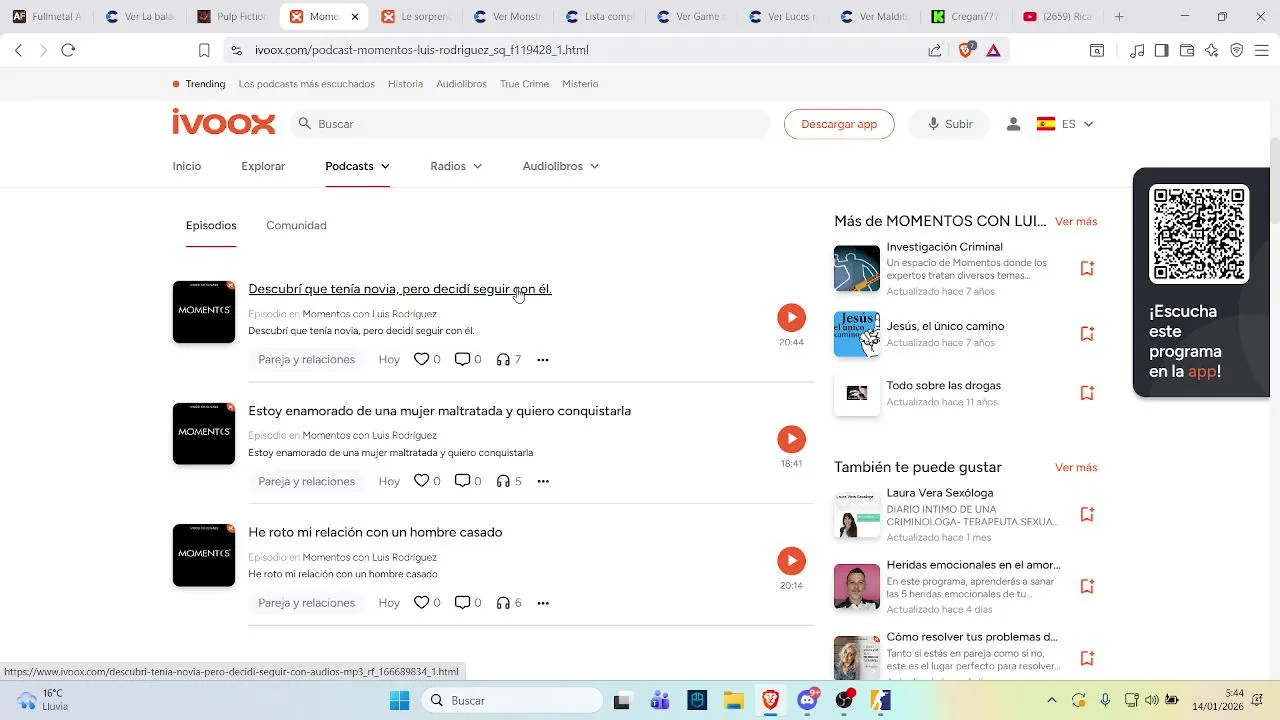This screenshot has width=1280, height=720.
Task: Open Momentos thumbnail of 'Estoy enamorado' episode
Action: [x=204, y=433]
